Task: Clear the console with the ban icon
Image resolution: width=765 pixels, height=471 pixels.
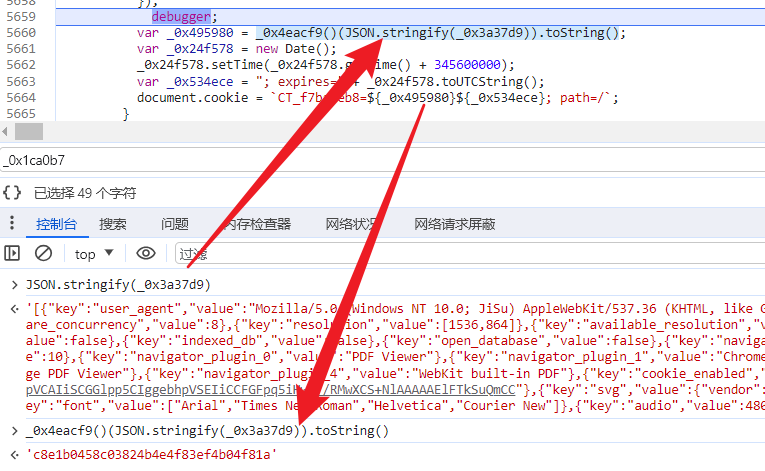Action: [x=43, y=253]
